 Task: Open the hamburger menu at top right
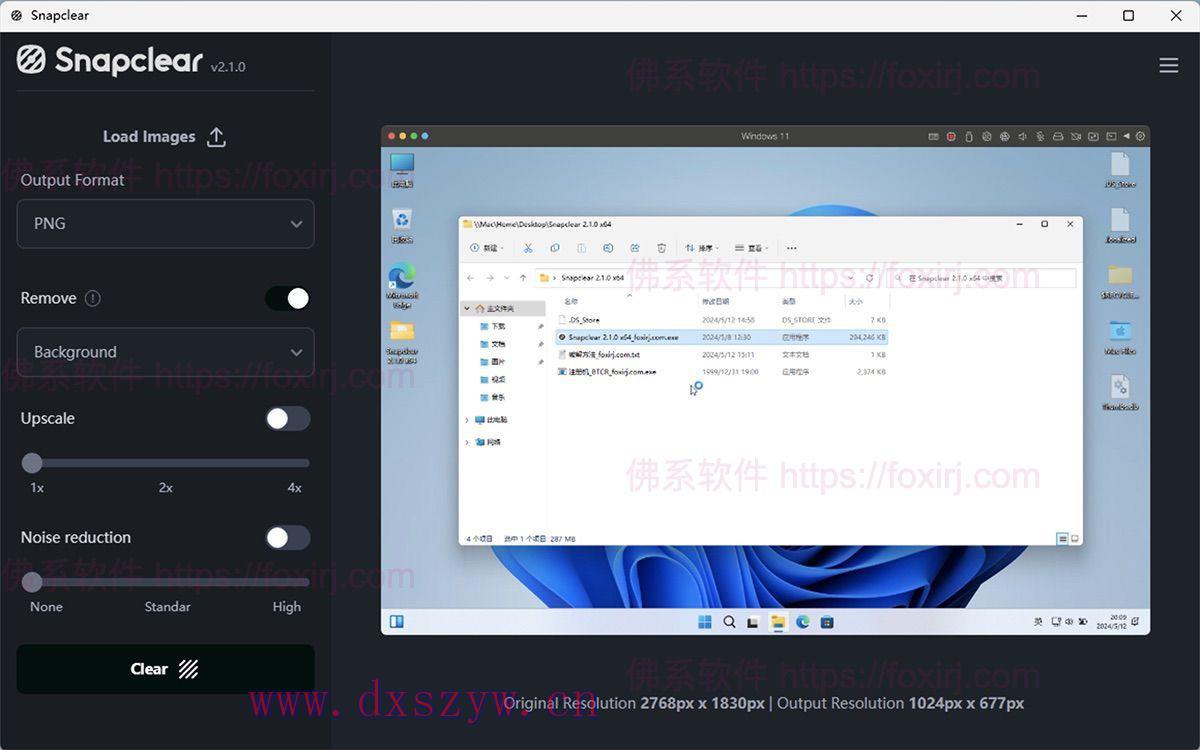tap(1168, 65)
